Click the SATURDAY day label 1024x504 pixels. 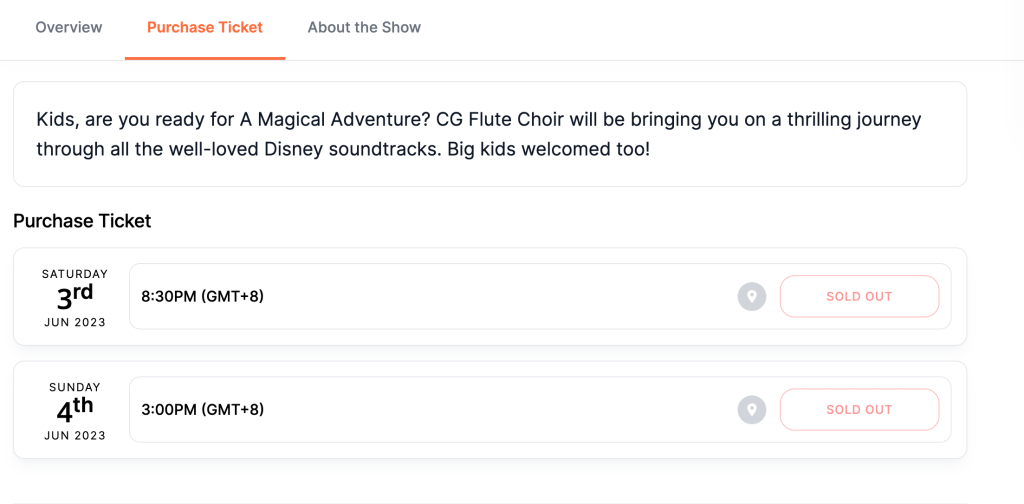tap(75, 274)
